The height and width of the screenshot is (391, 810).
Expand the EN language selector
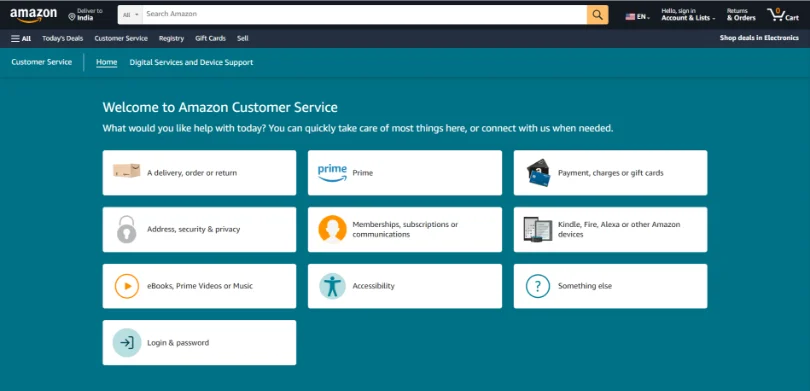[x=637, y=17]
